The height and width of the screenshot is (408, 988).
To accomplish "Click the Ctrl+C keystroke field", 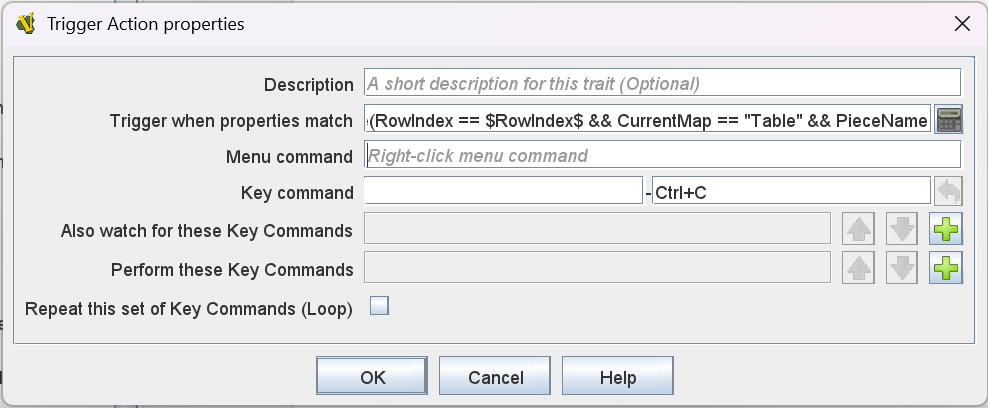I will point(790,192).
